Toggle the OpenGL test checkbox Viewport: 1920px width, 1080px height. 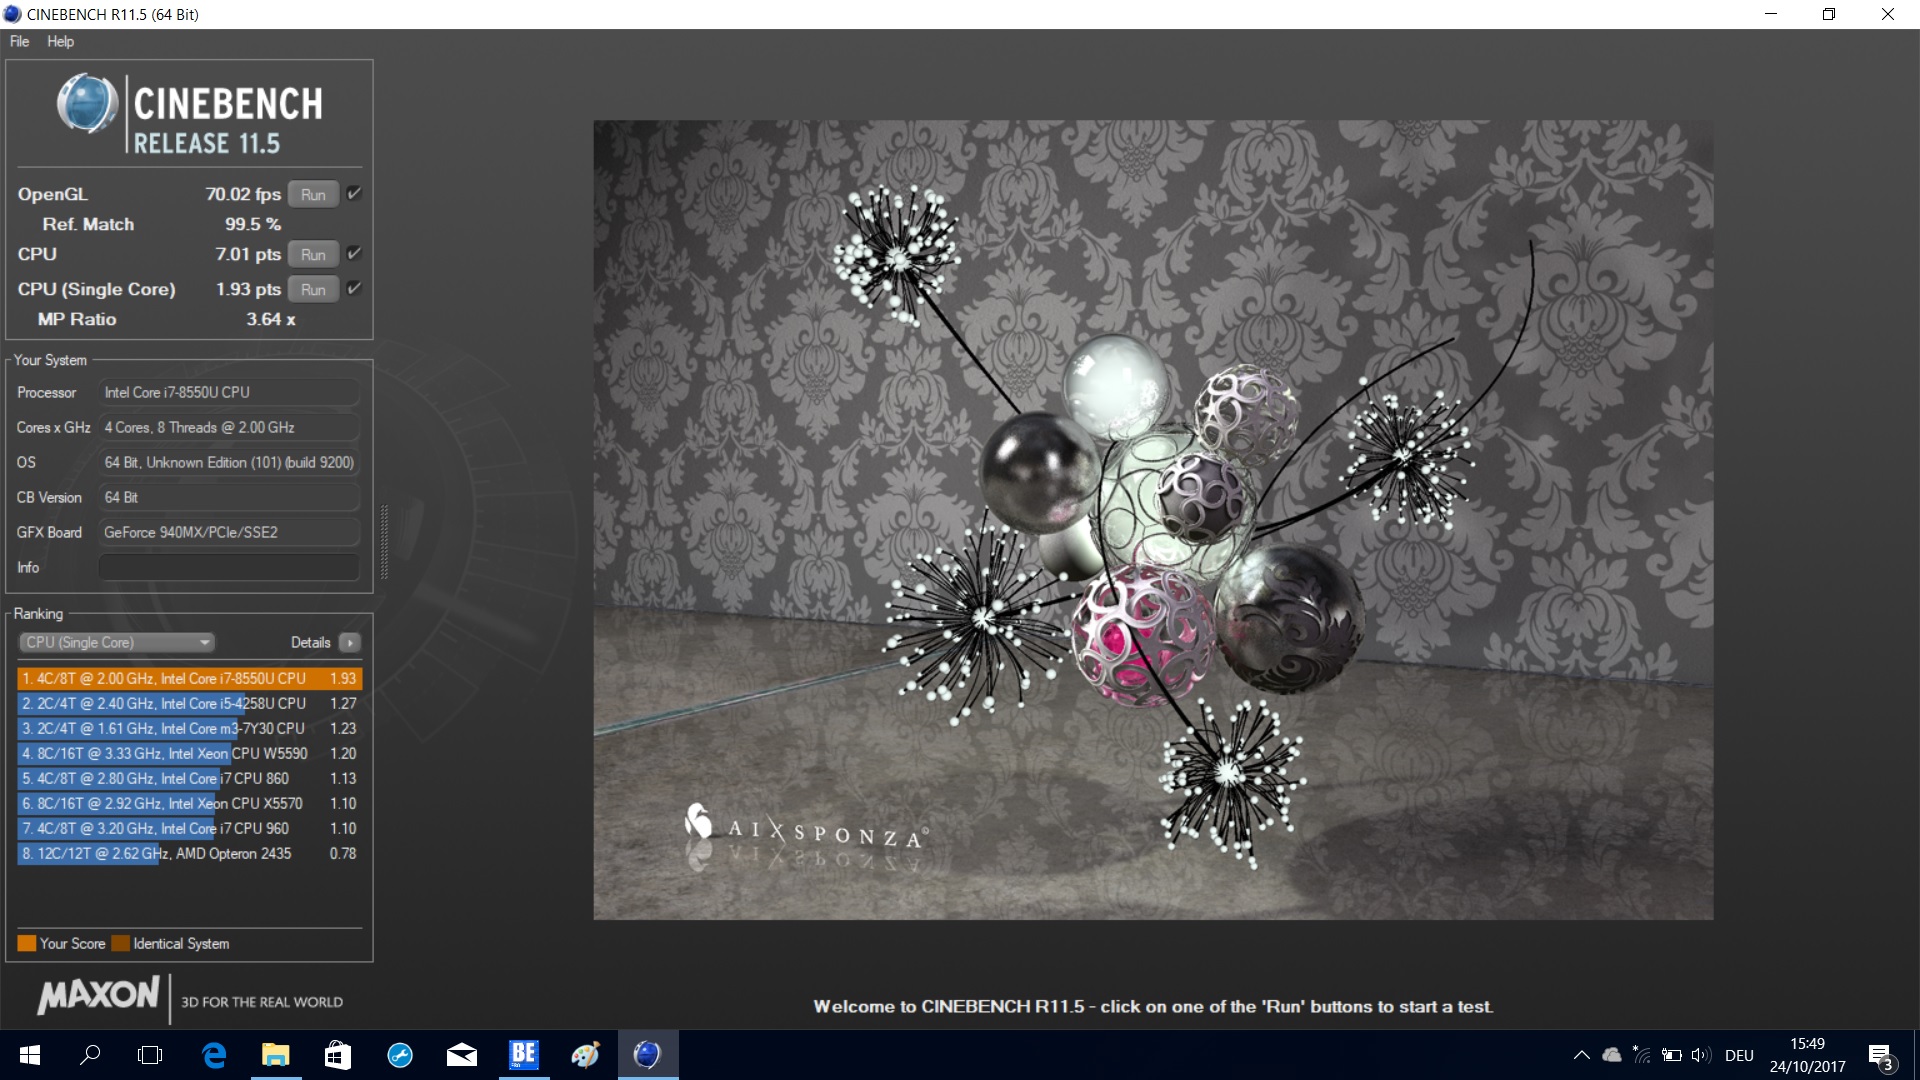353,194
